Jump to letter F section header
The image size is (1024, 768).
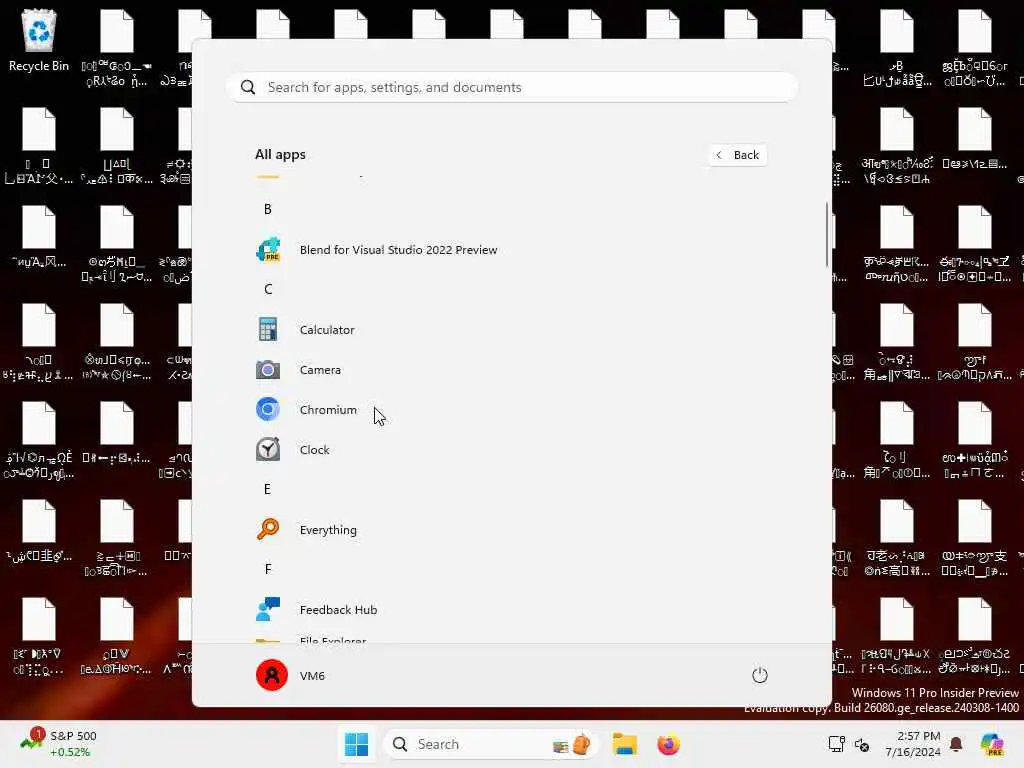click(x=268, y=569)
